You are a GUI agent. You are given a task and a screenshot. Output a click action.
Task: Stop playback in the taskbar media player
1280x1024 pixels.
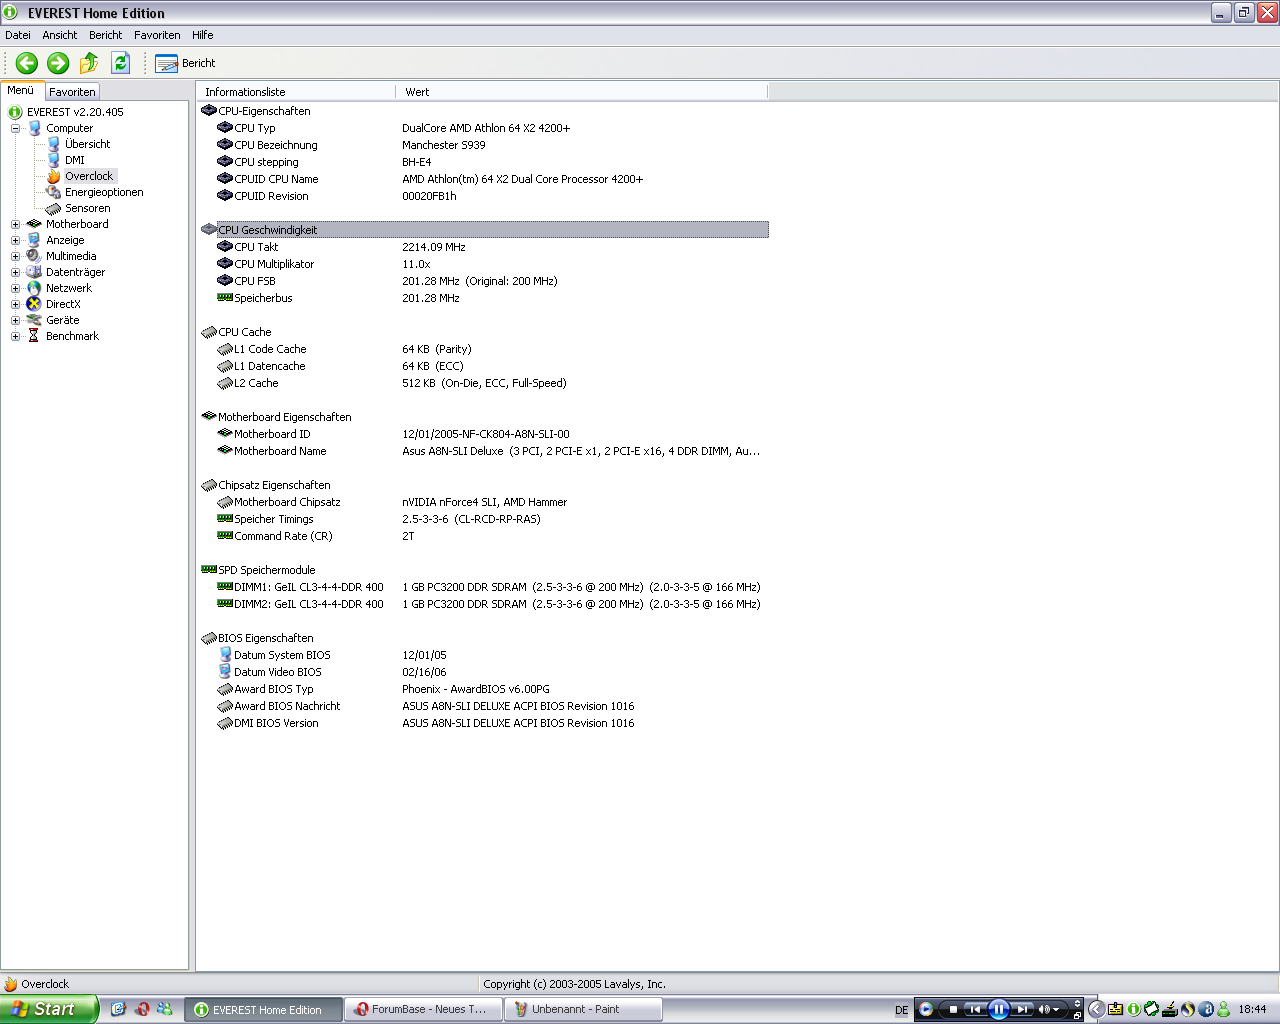coord(953,1010)
